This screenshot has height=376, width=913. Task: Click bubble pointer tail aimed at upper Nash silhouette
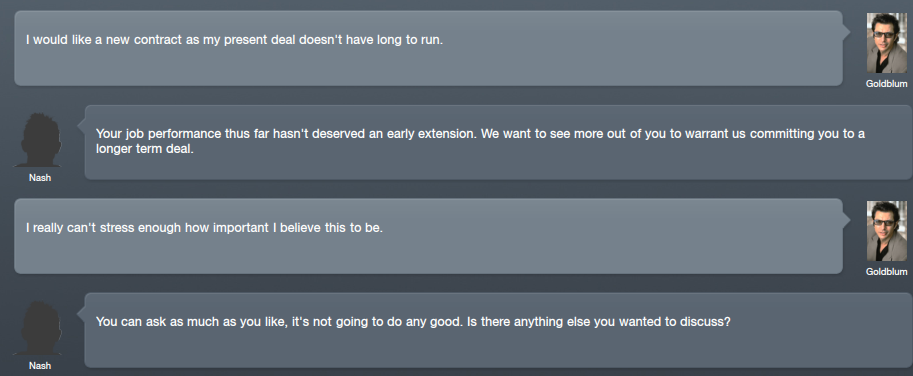[x=81, y=126]
